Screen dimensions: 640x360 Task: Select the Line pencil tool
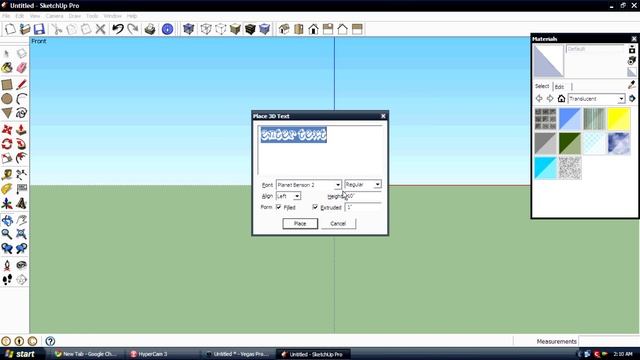click(22, 85)
